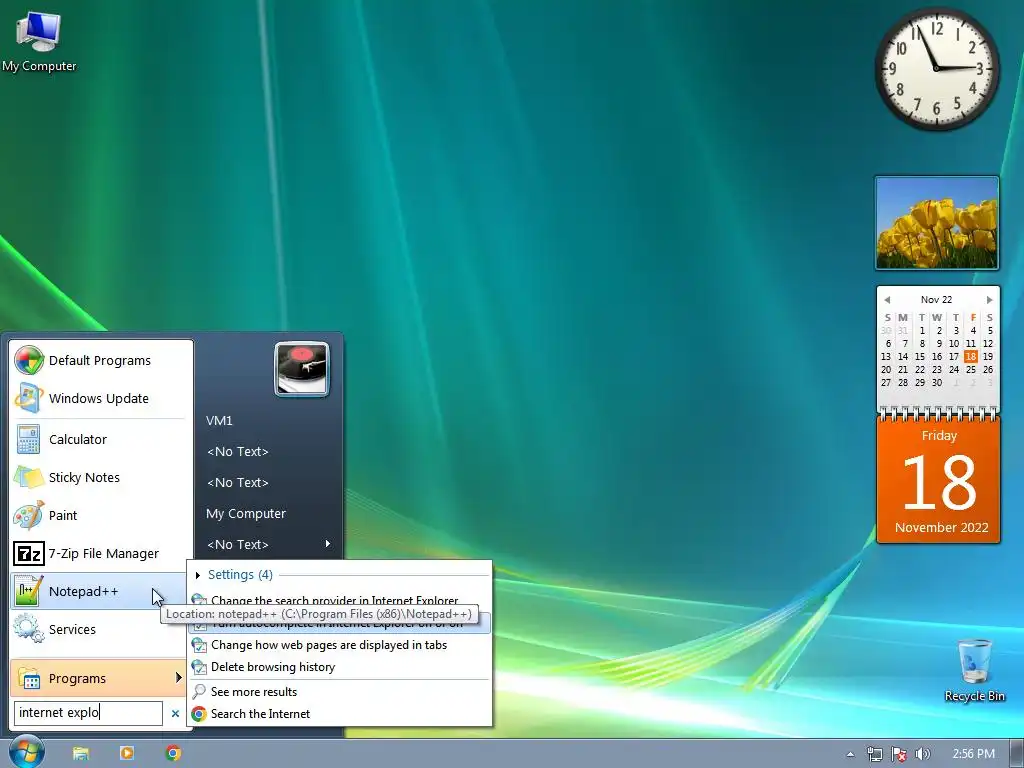
Task: Open VM1 user folder link
Action: point(219,421)
